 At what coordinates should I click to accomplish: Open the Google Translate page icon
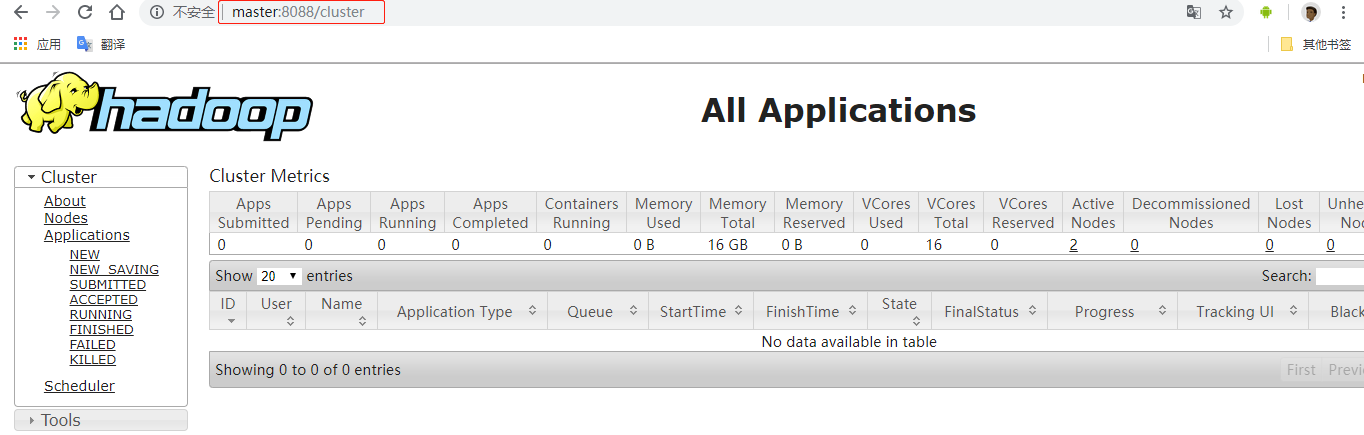[x=1193, y=13]
